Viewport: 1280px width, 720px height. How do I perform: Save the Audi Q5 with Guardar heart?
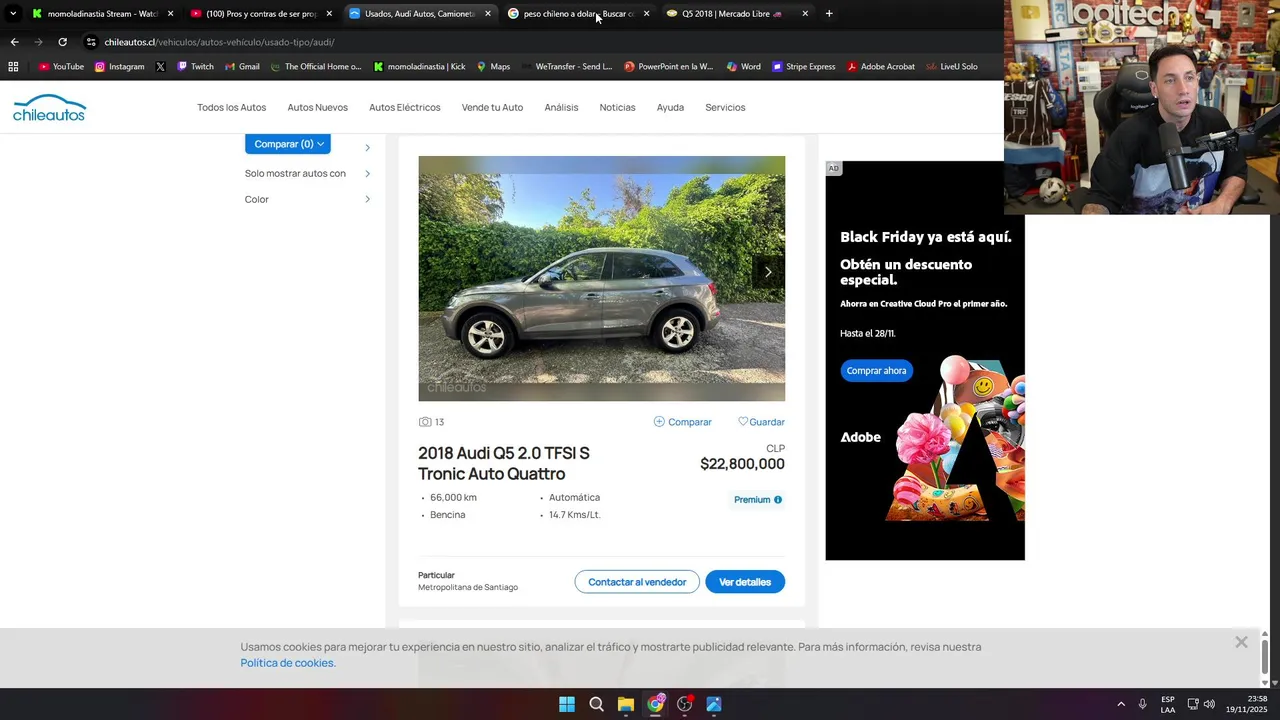(x=761, y=422)
